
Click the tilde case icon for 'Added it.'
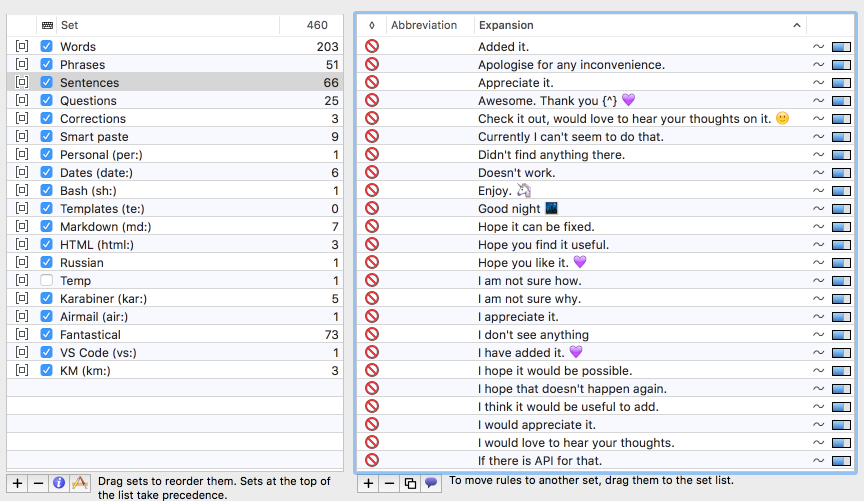click(818, 47)
